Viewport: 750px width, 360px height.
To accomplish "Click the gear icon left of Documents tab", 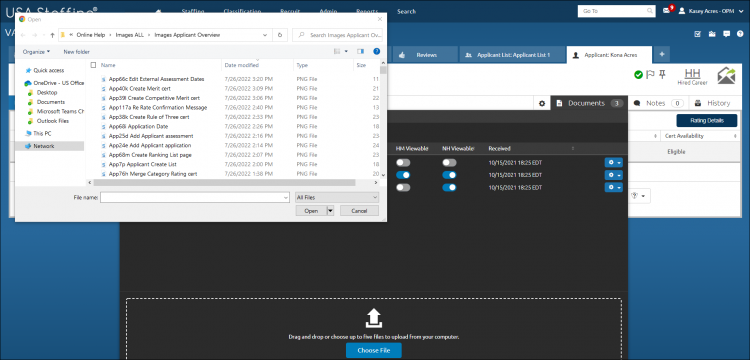I will pyautogui.click(x=542, y=103).
